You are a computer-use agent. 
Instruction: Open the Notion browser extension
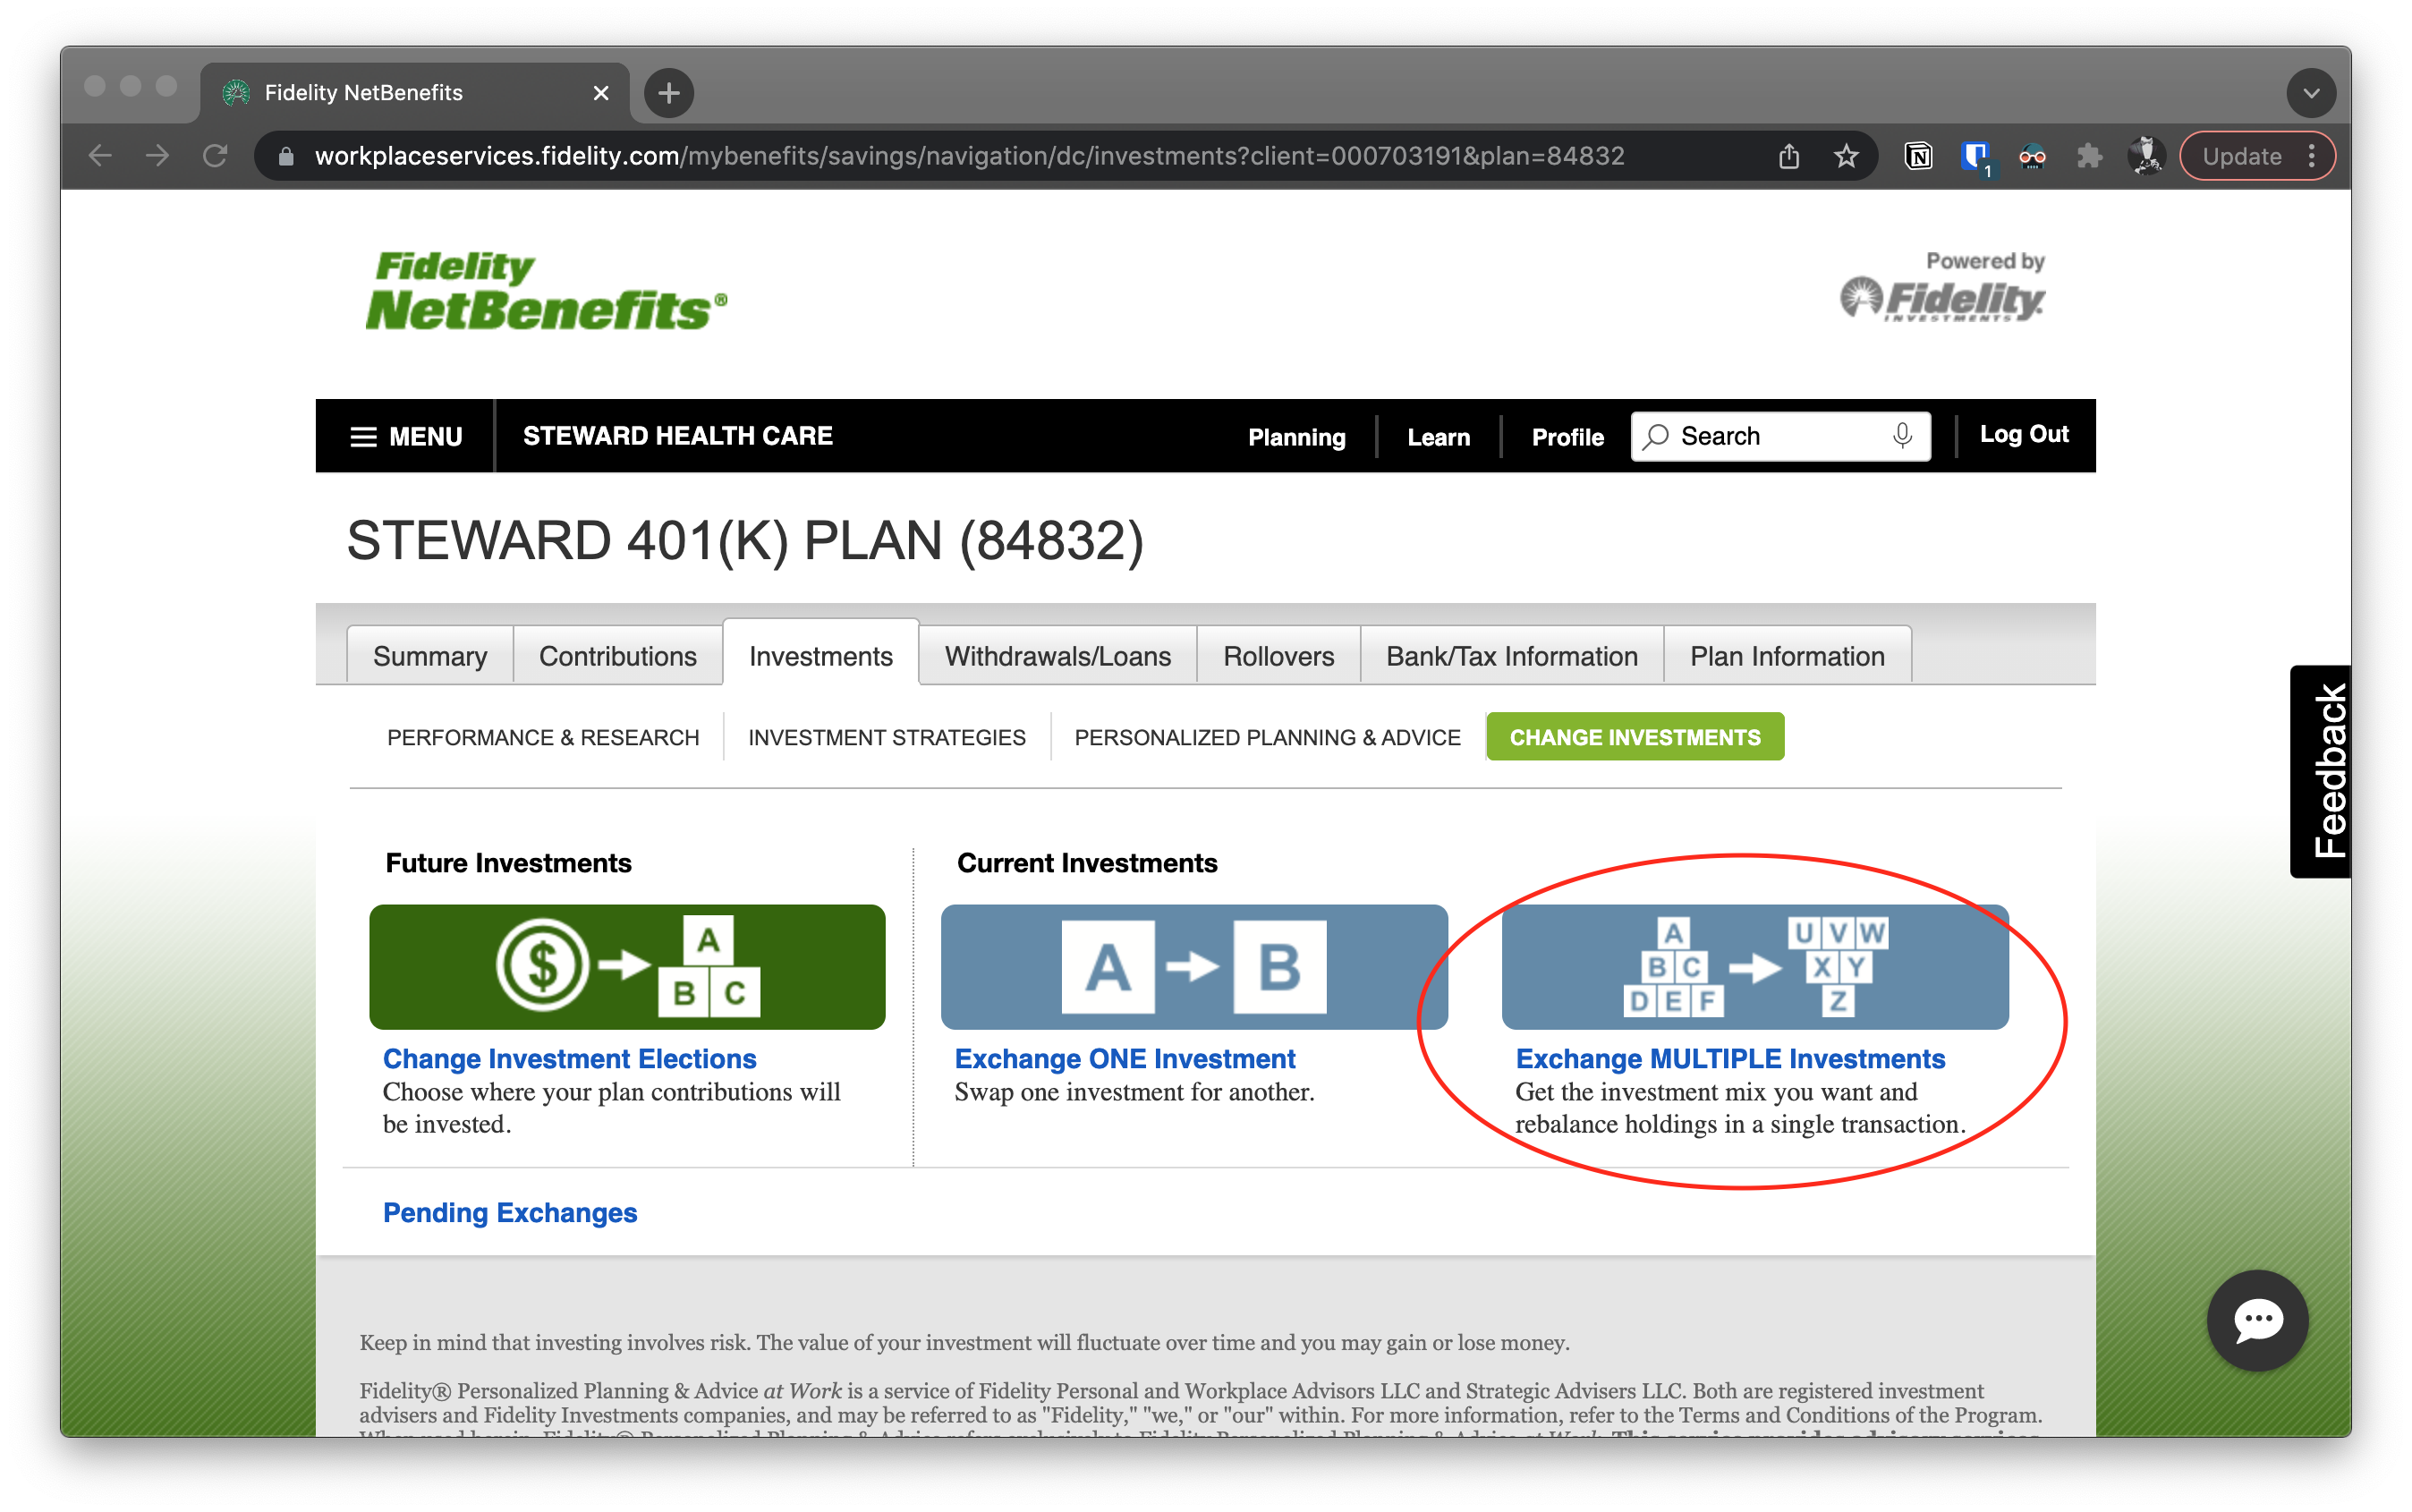pos(1918,156)
